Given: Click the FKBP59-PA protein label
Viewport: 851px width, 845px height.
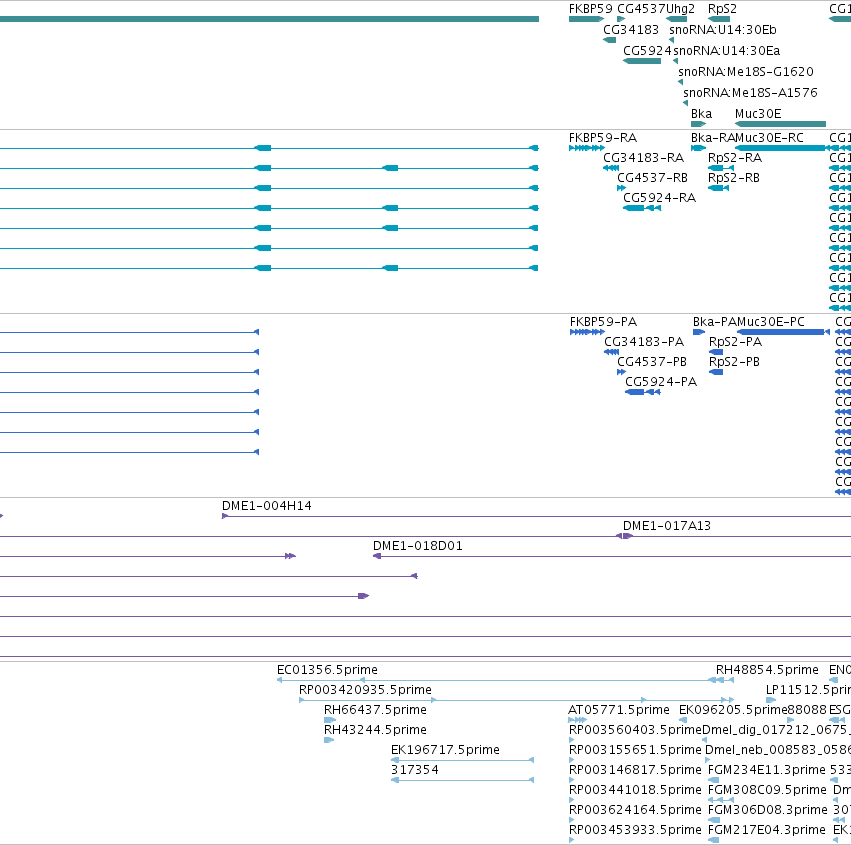Looking at the screenshot, I should 603,322.
